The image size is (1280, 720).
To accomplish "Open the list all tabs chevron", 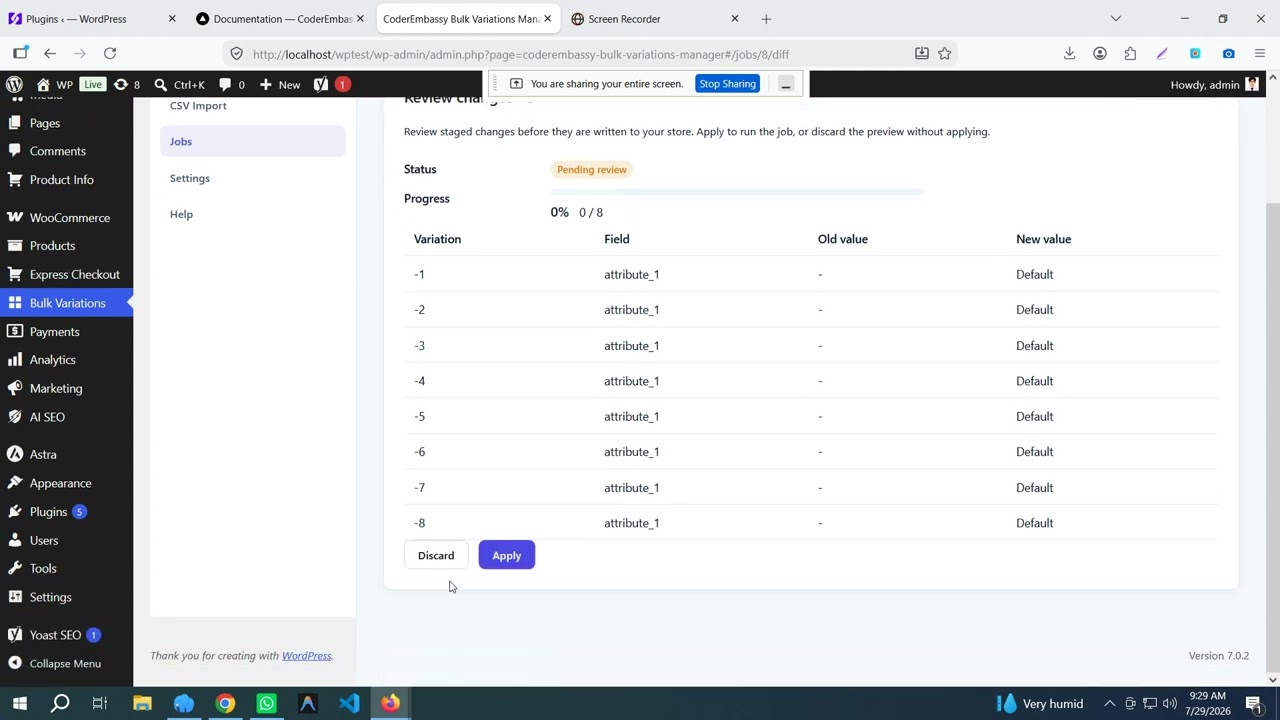I will [x=1116, y=19].
